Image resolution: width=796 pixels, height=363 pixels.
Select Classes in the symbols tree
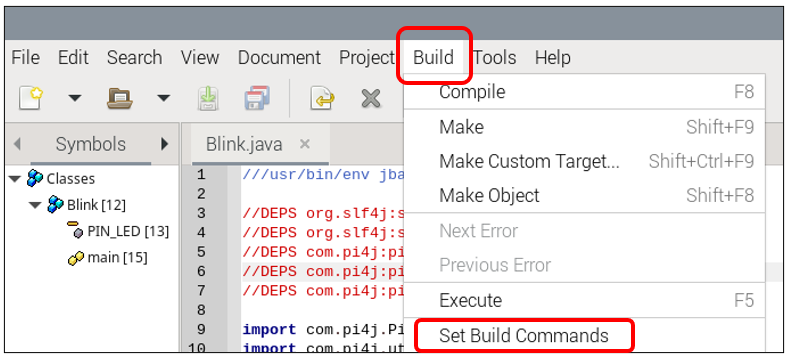tap(71, 179)
